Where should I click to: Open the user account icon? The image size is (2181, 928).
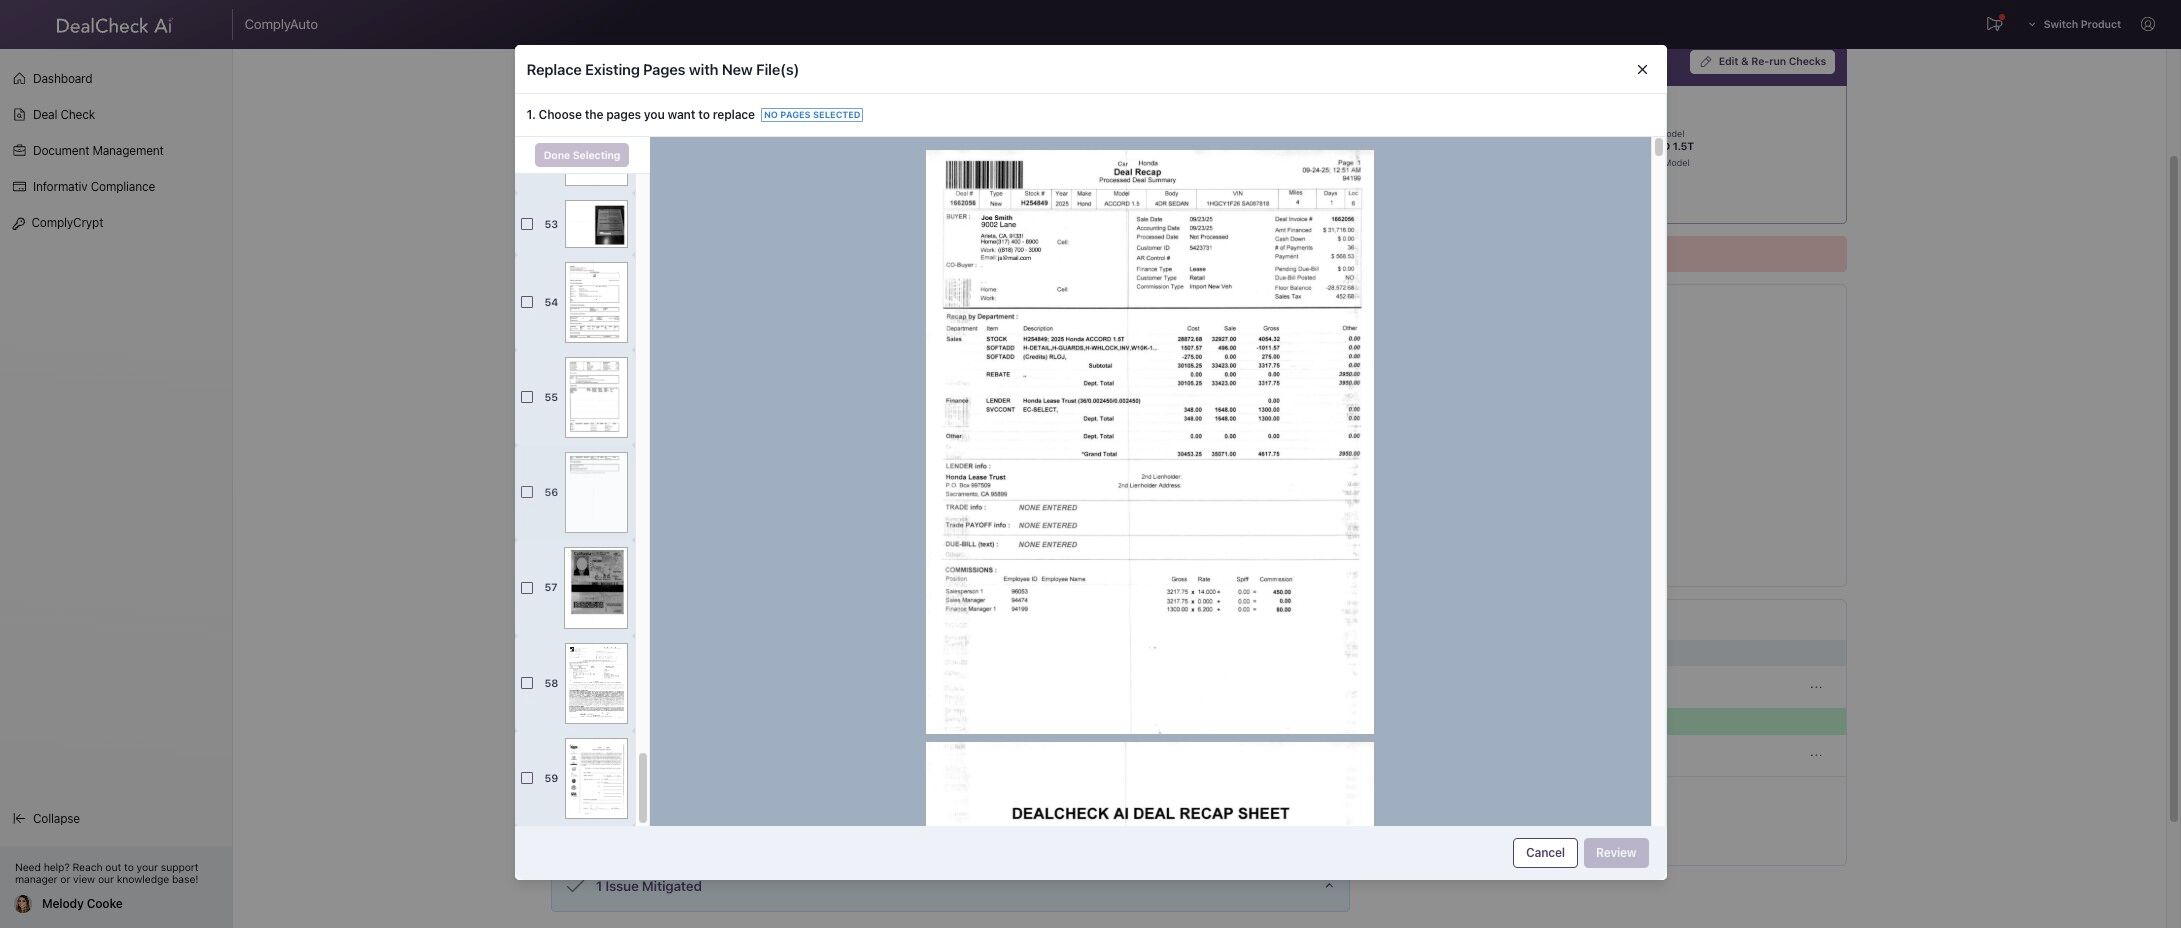[x=2148, y=24]
